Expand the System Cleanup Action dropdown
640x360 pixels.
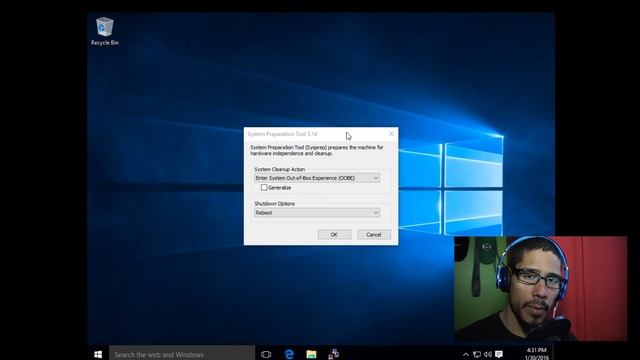pyautogui.click(x=317, y=178)
